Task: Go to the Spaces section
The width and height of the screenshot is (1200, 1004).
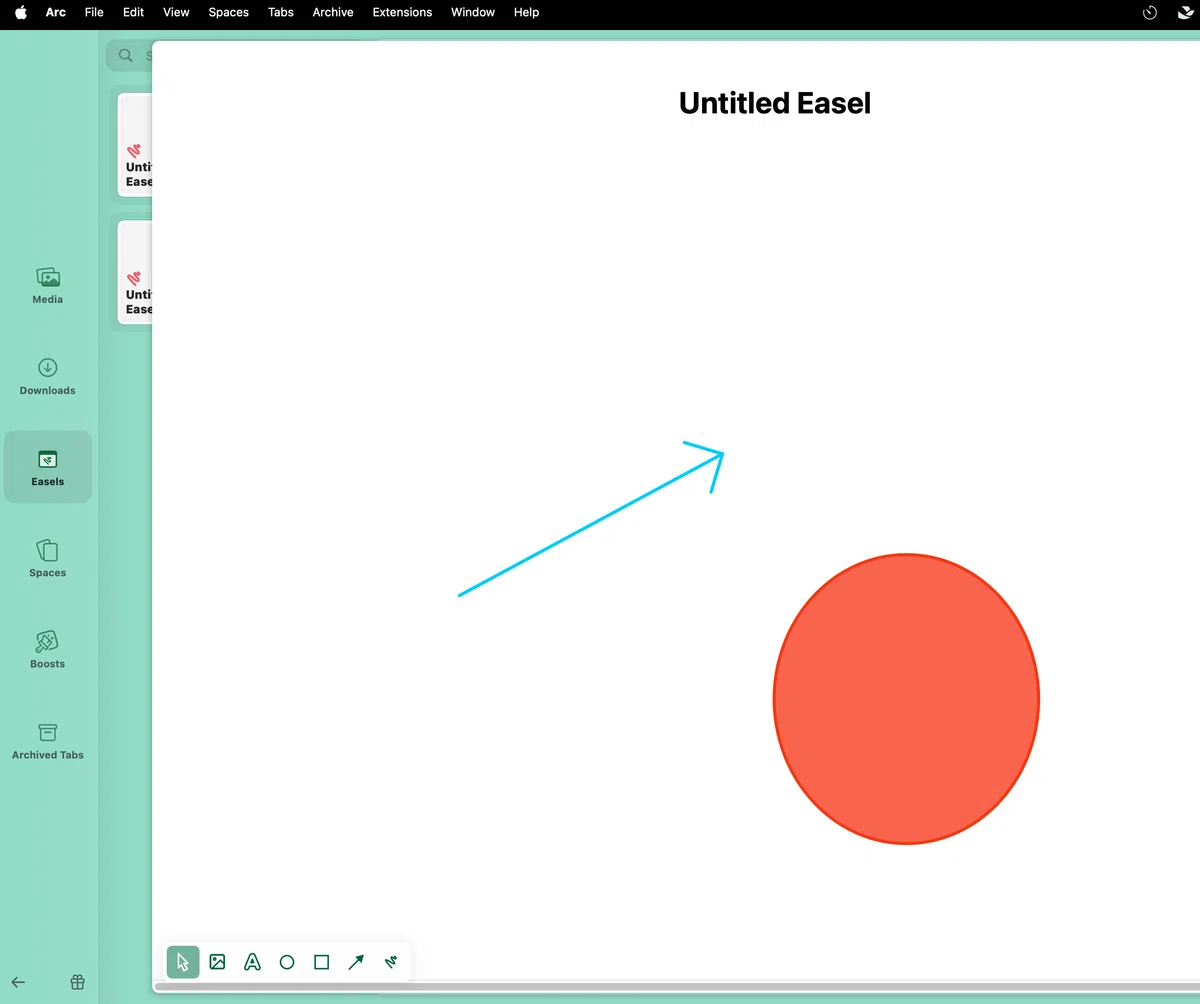Action: pyautogui.click(x=47, y=559)
